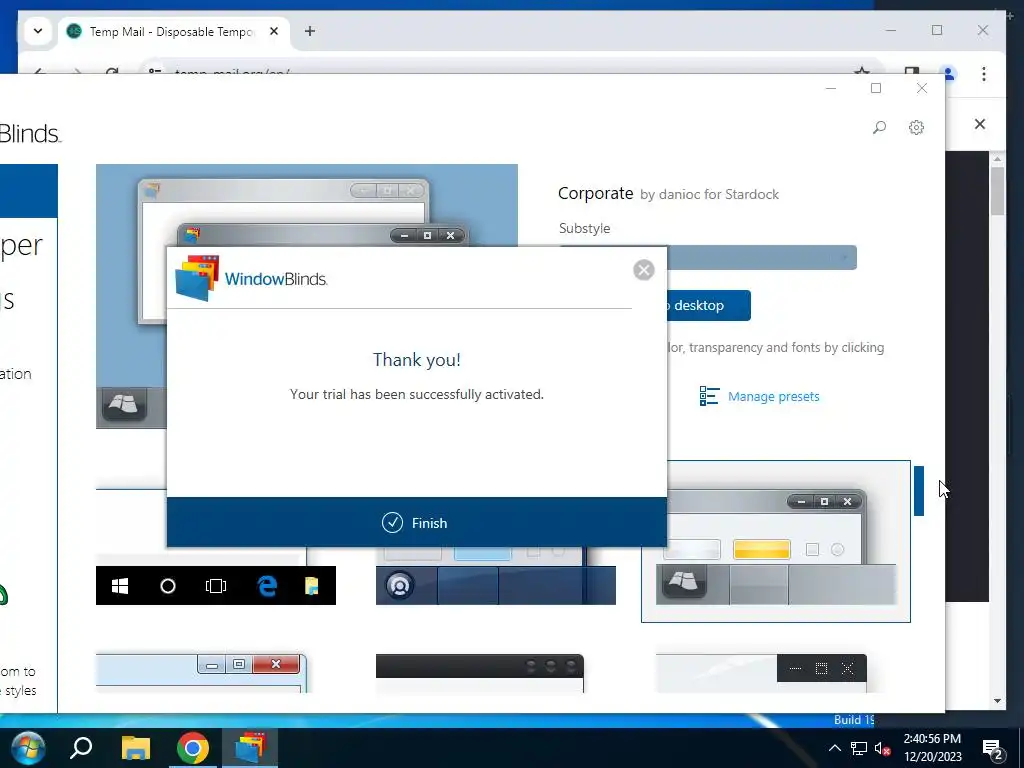This screenshot has width=1024, height=768.
Task: Open Chrome three-dot menu
Action: click(984, 73)
